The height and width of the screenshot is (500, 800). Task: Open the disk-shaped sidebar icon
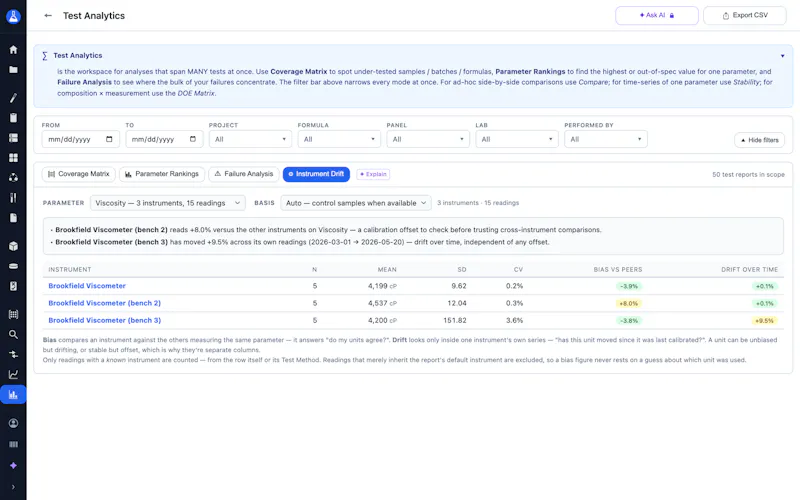pyautogui.click(x=13, y=266)
